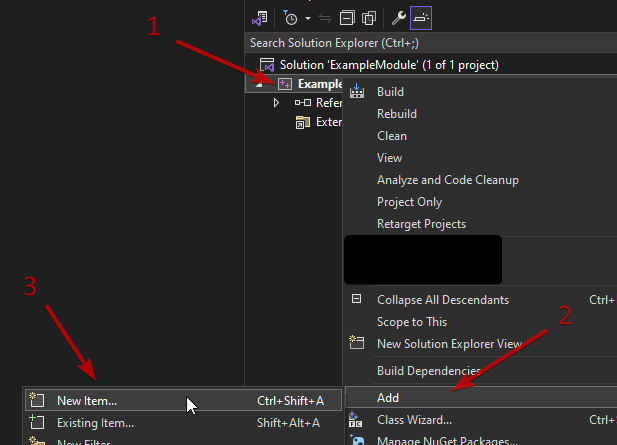Select Clean in the context menu
Image resolution: width=617 pixels, height=445 pixels.
(x=391, y=136)
